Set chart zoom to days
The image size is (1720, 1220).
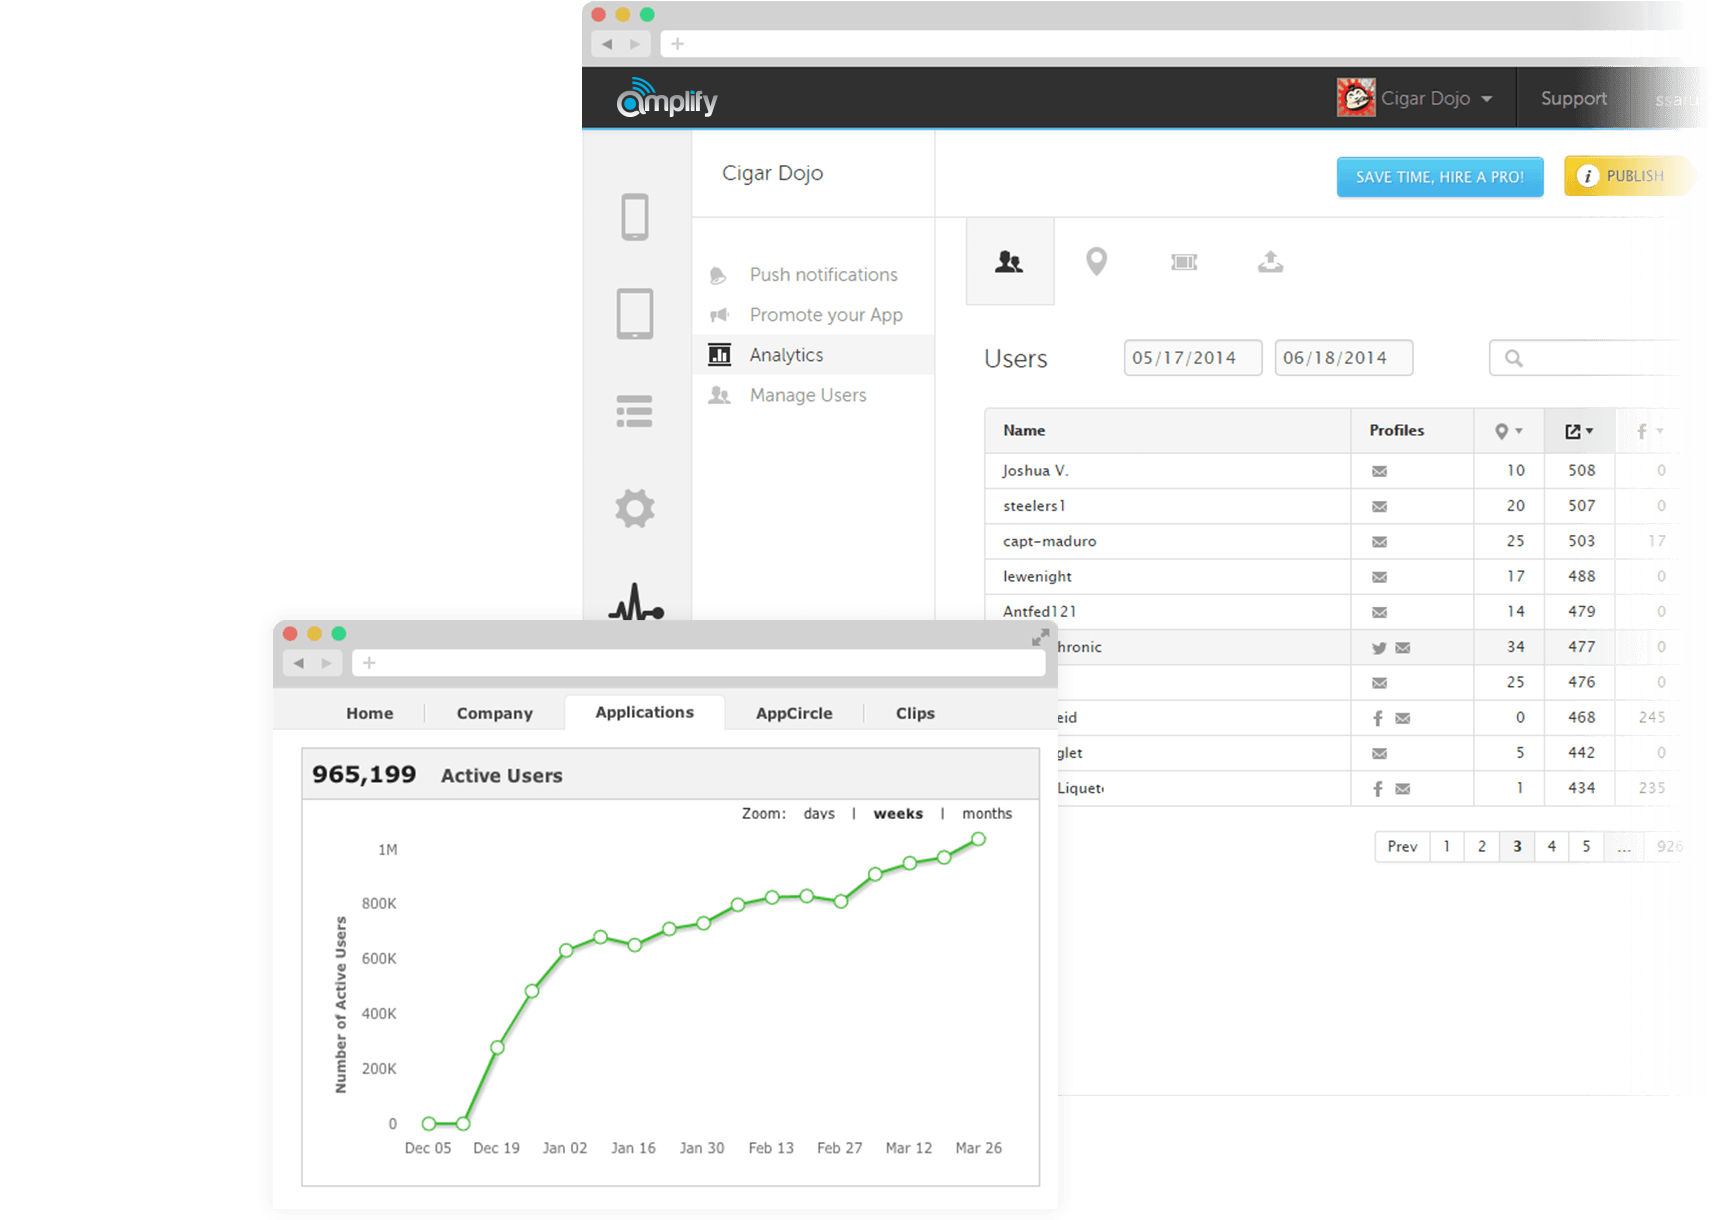819,814
